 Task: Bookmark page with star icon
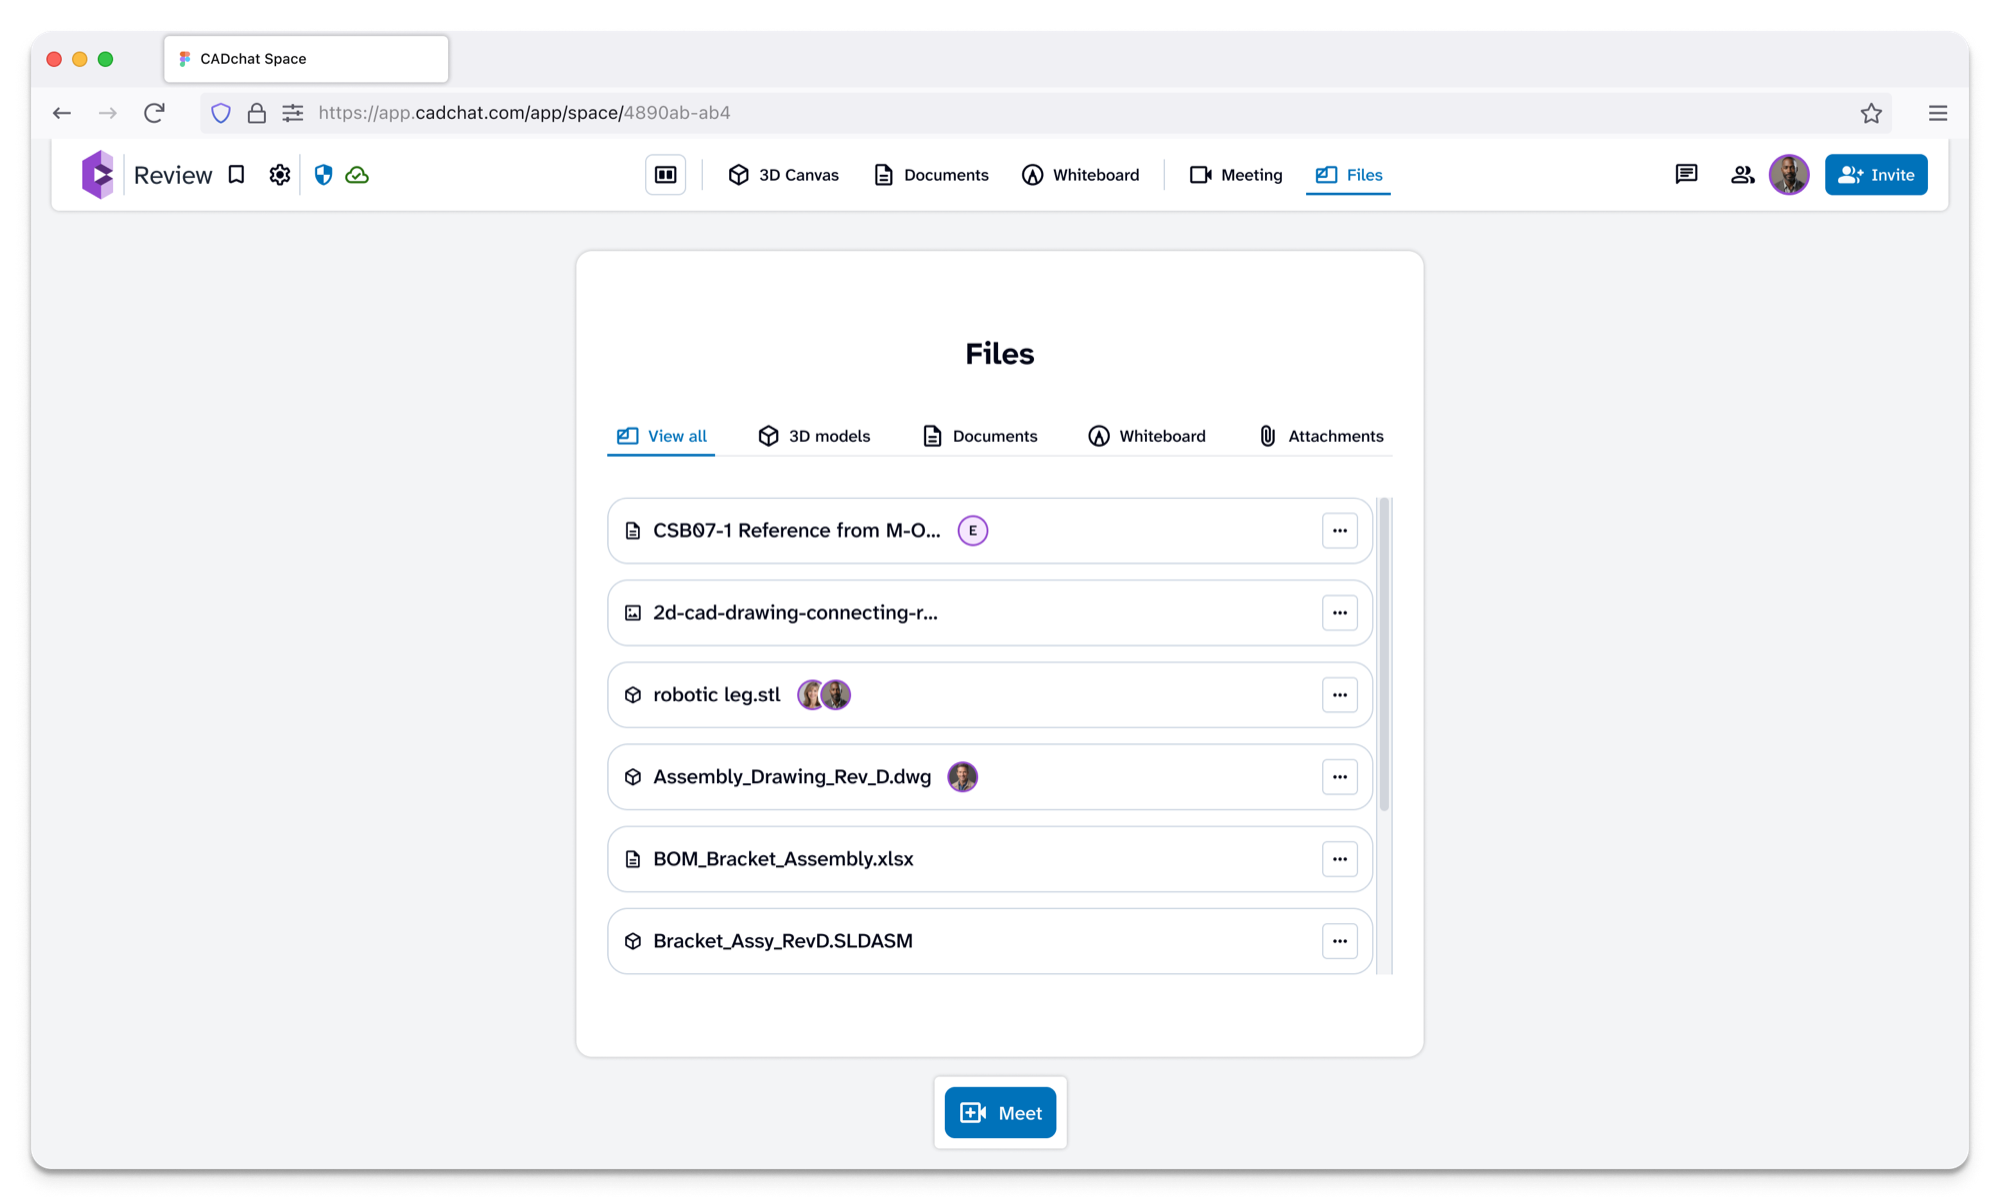click(1871, 113)
